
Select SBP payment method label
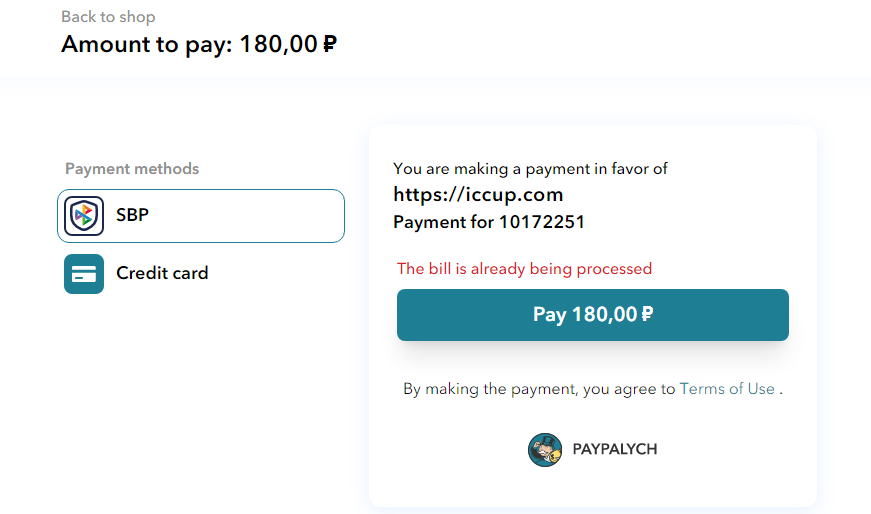click(132, 215)
